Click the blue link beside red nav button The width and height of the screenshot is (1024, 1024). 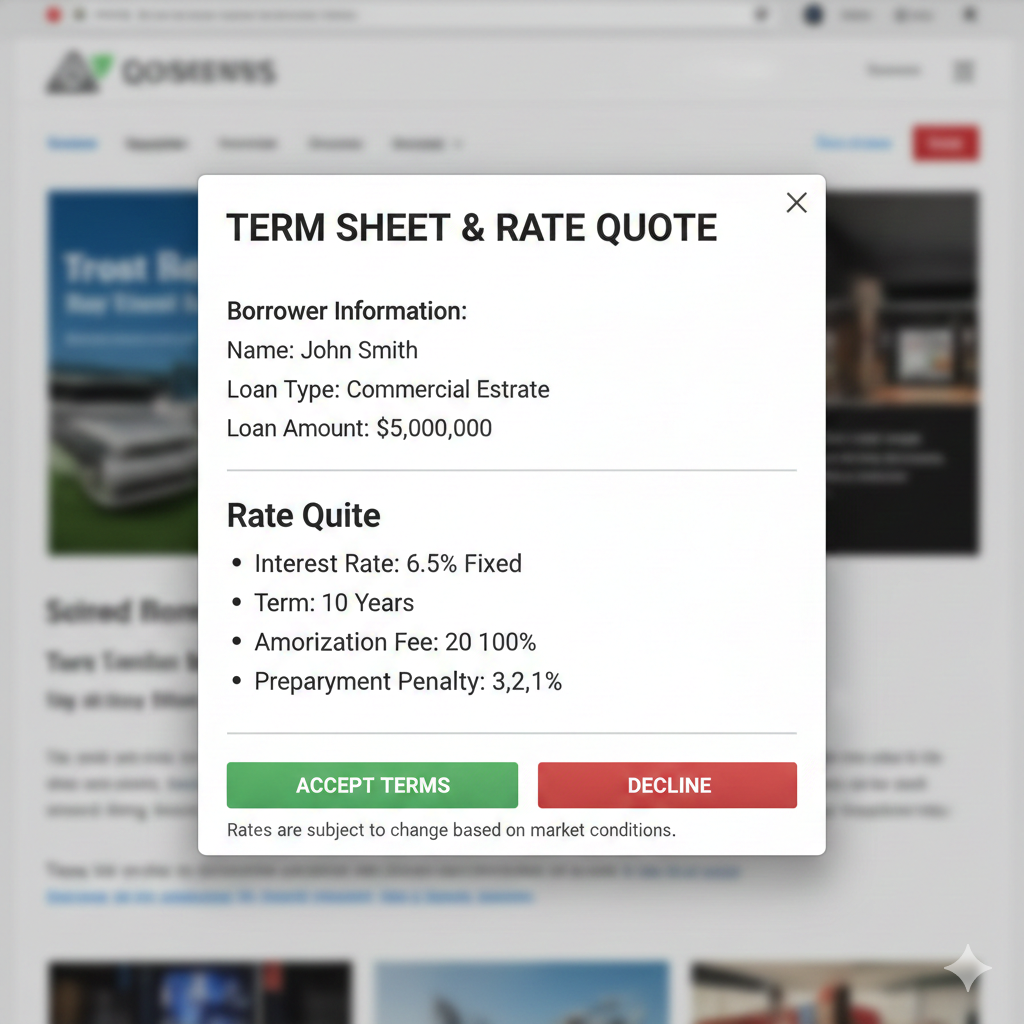pos(853,144)
